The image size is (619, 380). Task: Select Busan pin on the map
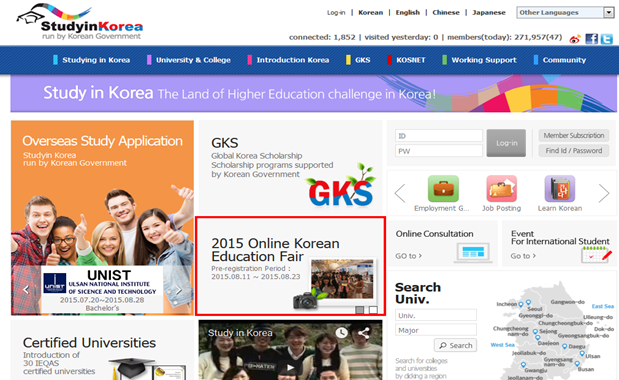point(577,363)
